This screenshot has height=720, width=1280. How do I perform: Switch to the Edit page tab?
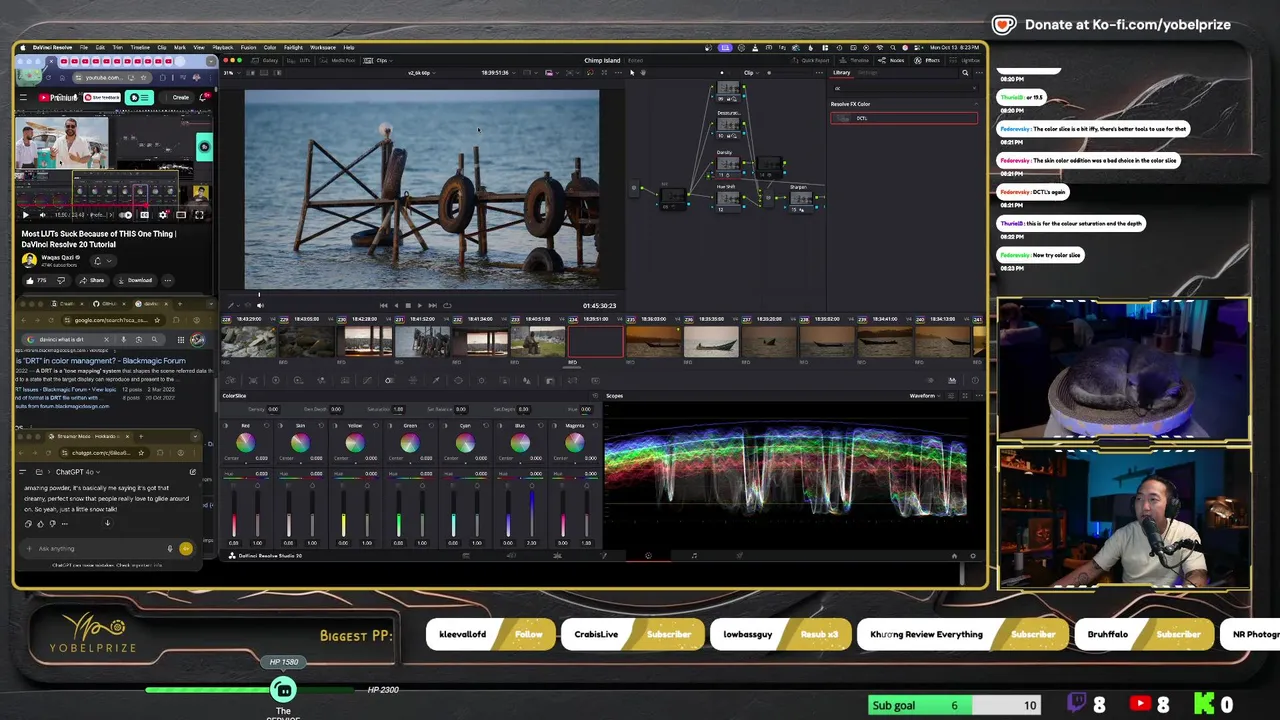tap(558, 556)
